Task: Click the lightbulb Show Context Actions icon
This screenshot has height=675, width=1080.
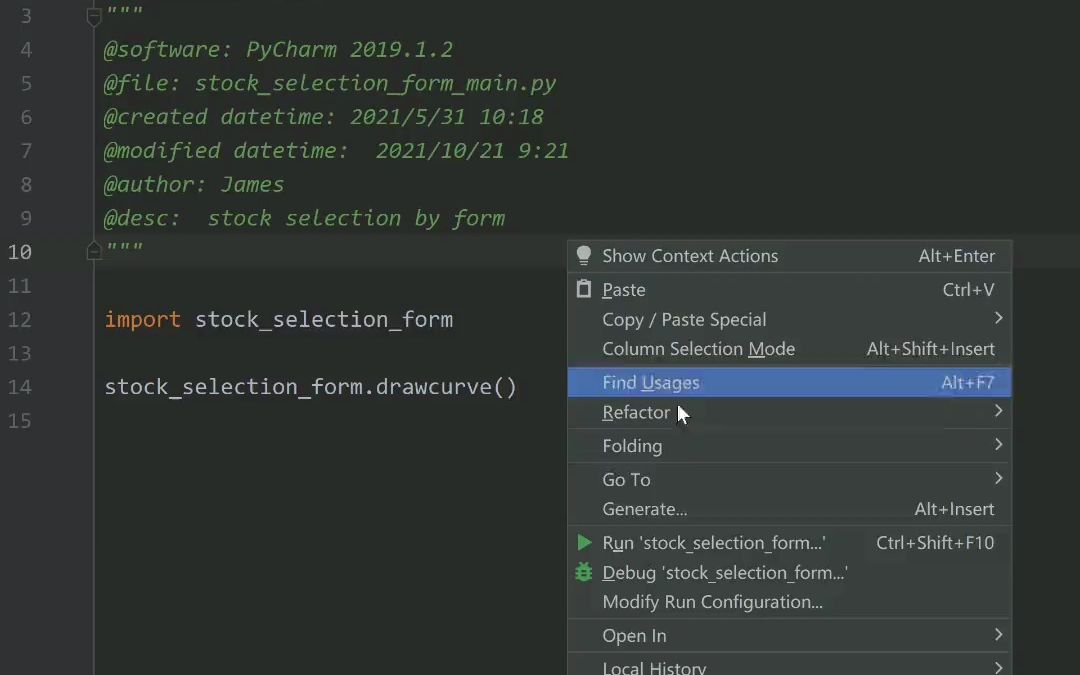Action: click(584, 255)
